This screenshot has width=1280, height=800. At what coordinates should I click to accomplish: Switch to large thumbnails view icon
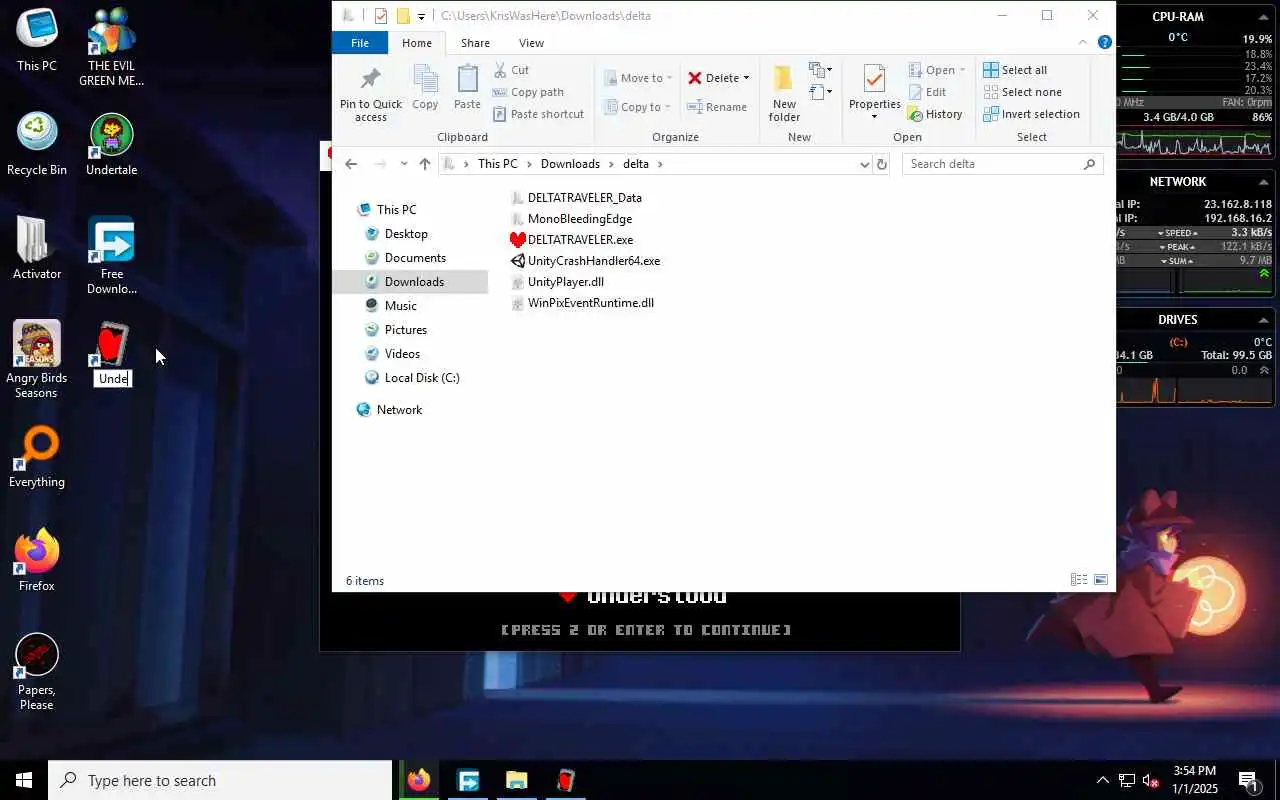(1101, 580)
